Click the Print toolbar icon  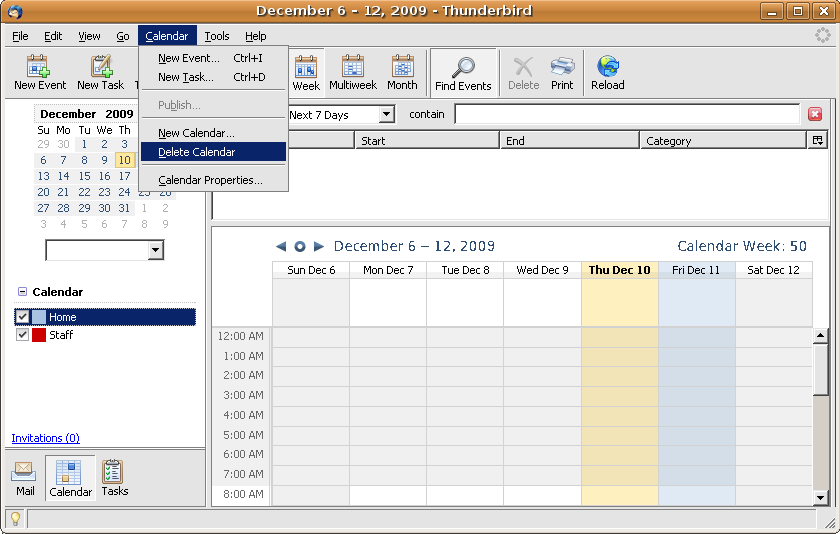562,66
